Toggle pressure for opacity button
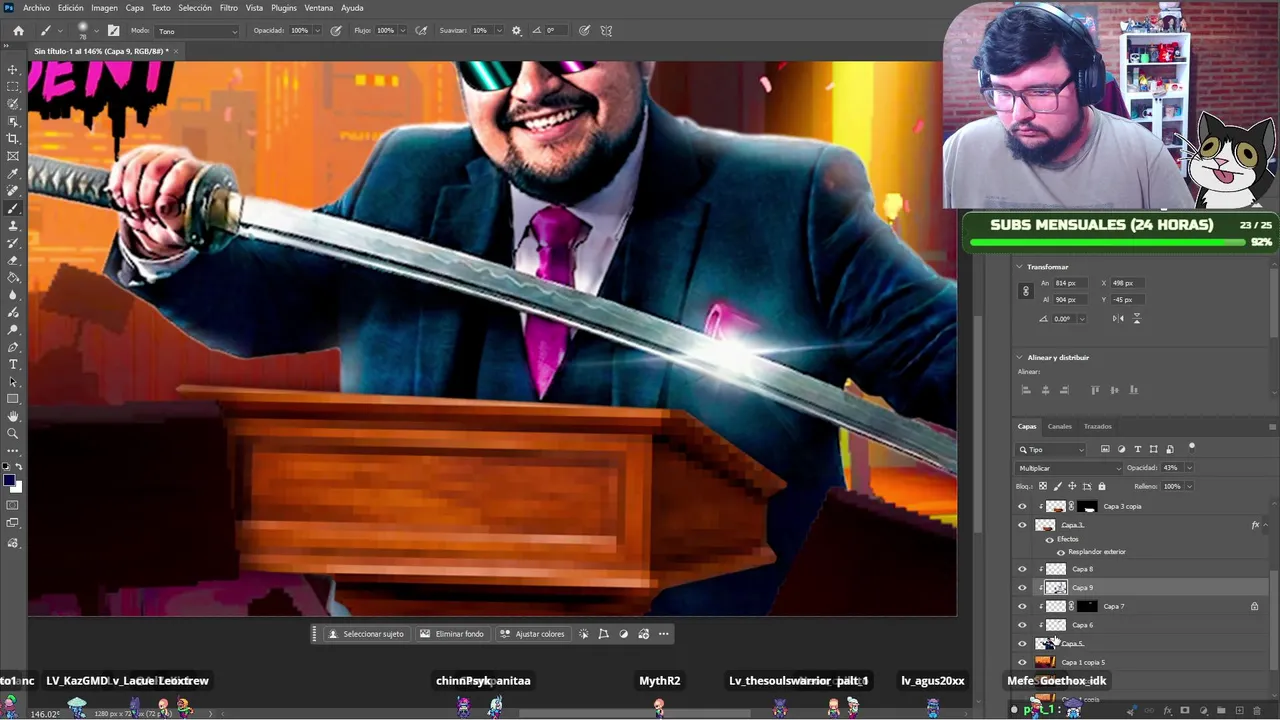 [x=336, y=31]
